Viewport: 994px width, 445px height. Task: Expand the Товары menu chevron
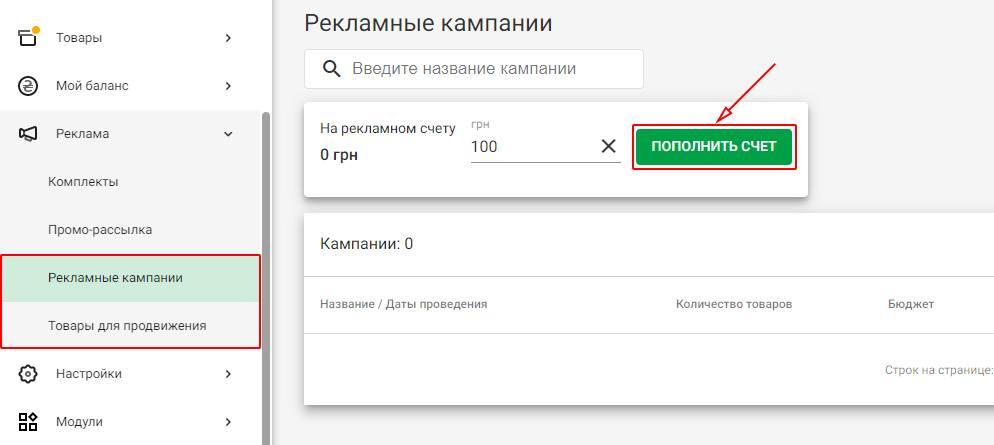coord(228,38)
